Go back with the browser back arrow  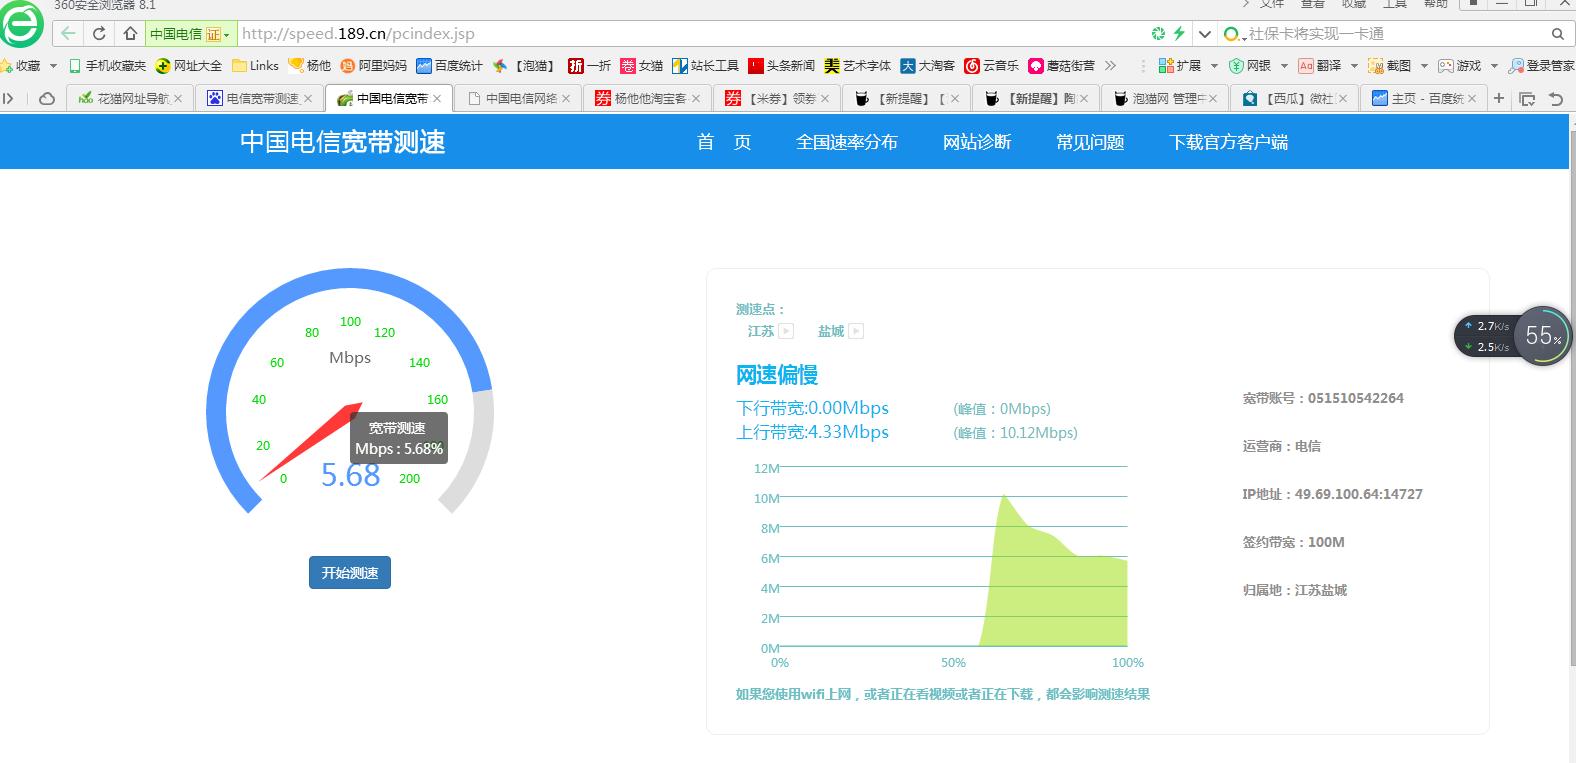pos(68,34)
